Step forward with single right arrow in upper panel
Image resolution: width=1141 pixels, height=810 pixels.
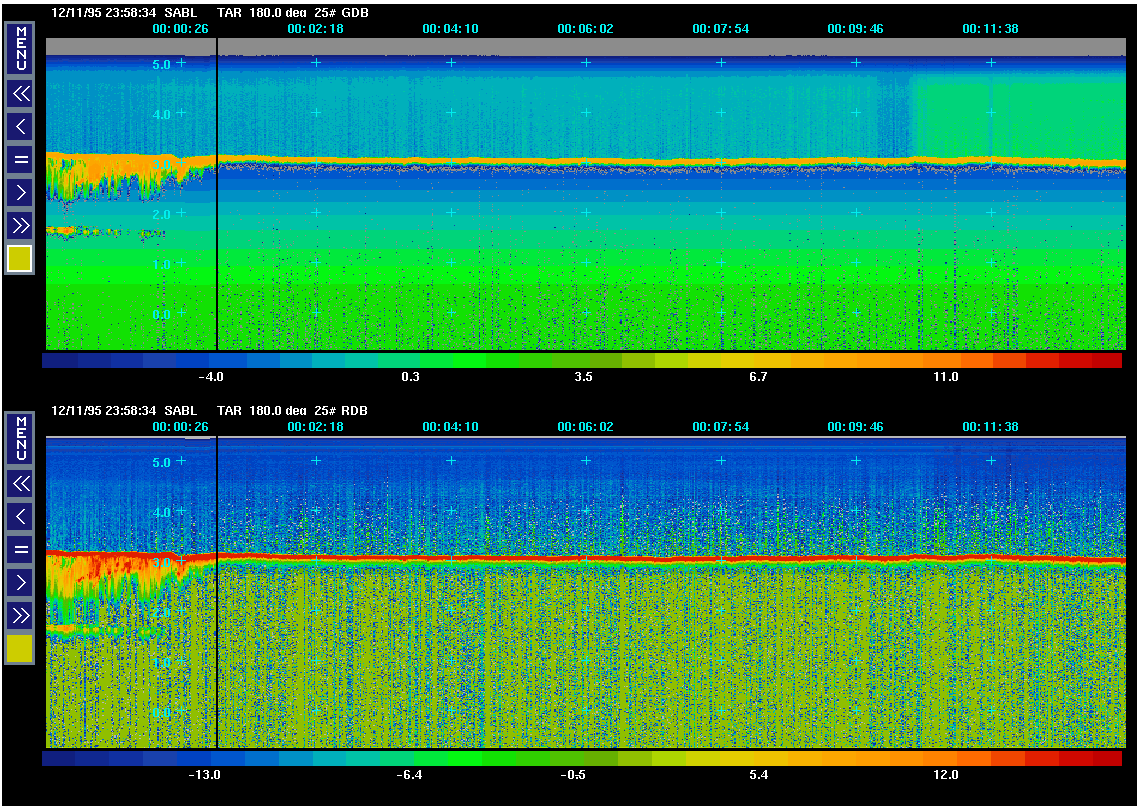tap(20, 192)
